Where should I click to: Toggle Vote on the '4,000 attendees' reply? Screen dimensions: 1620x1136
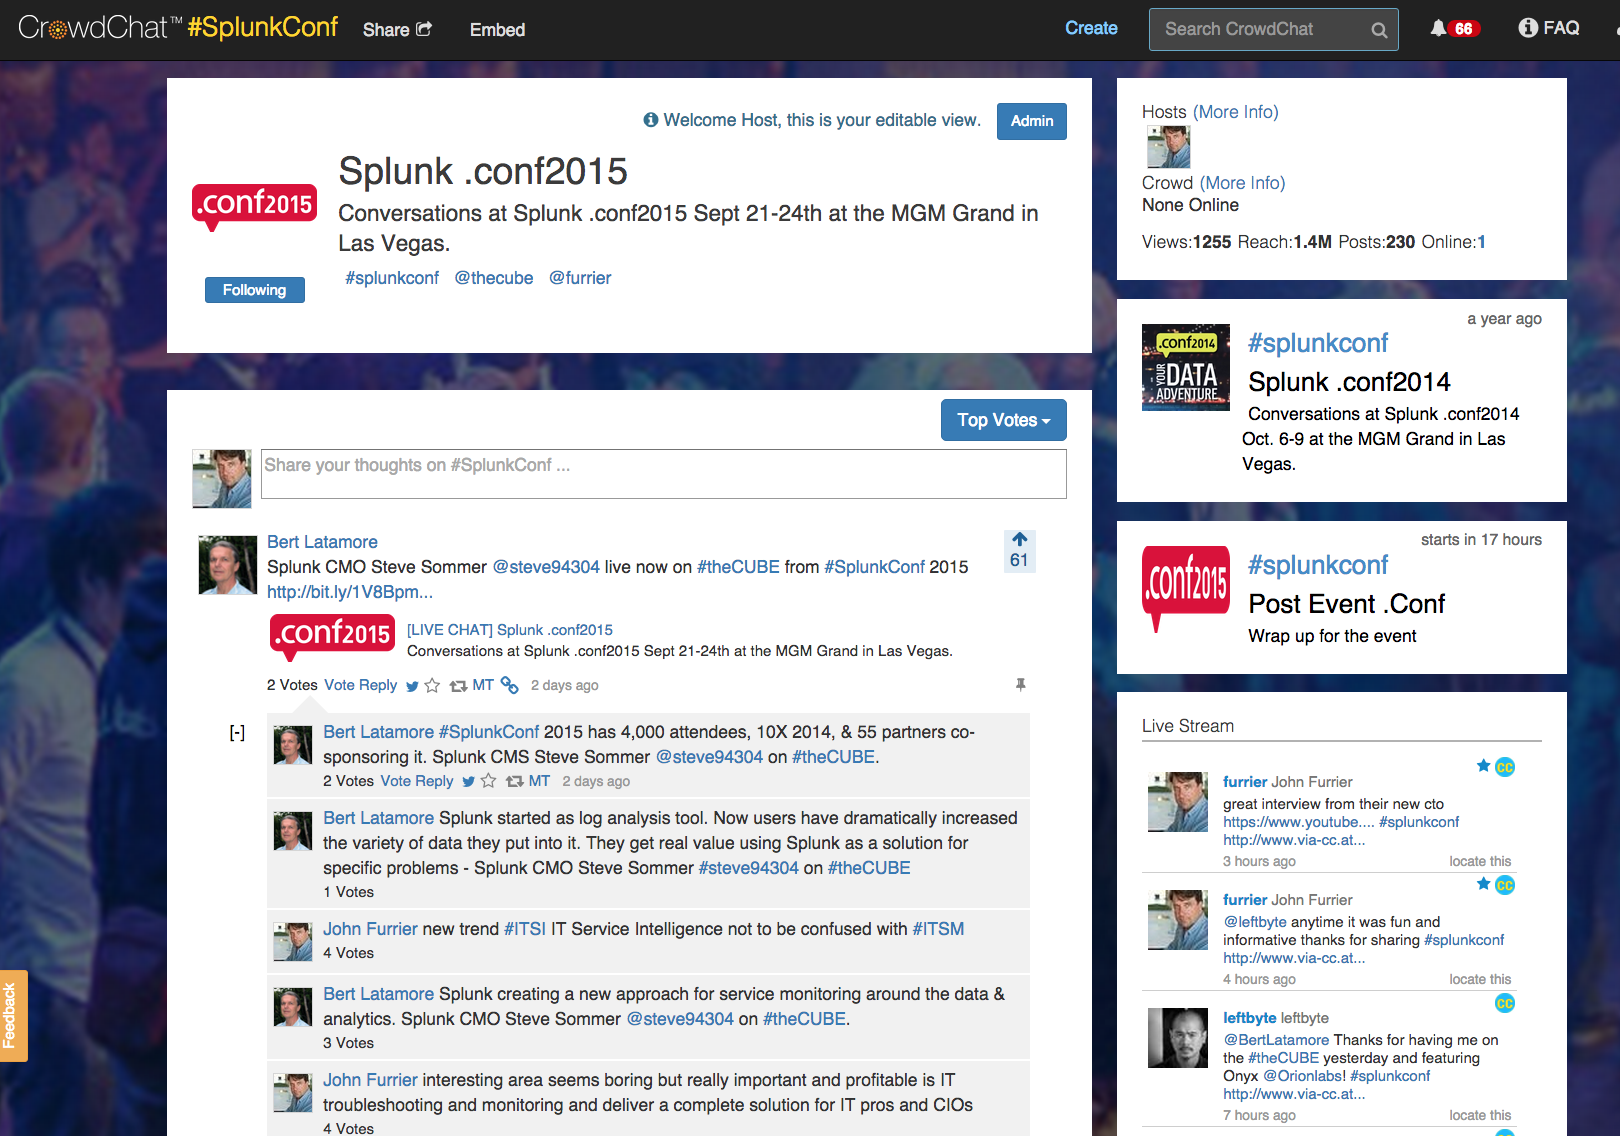[x=396, y=781]
